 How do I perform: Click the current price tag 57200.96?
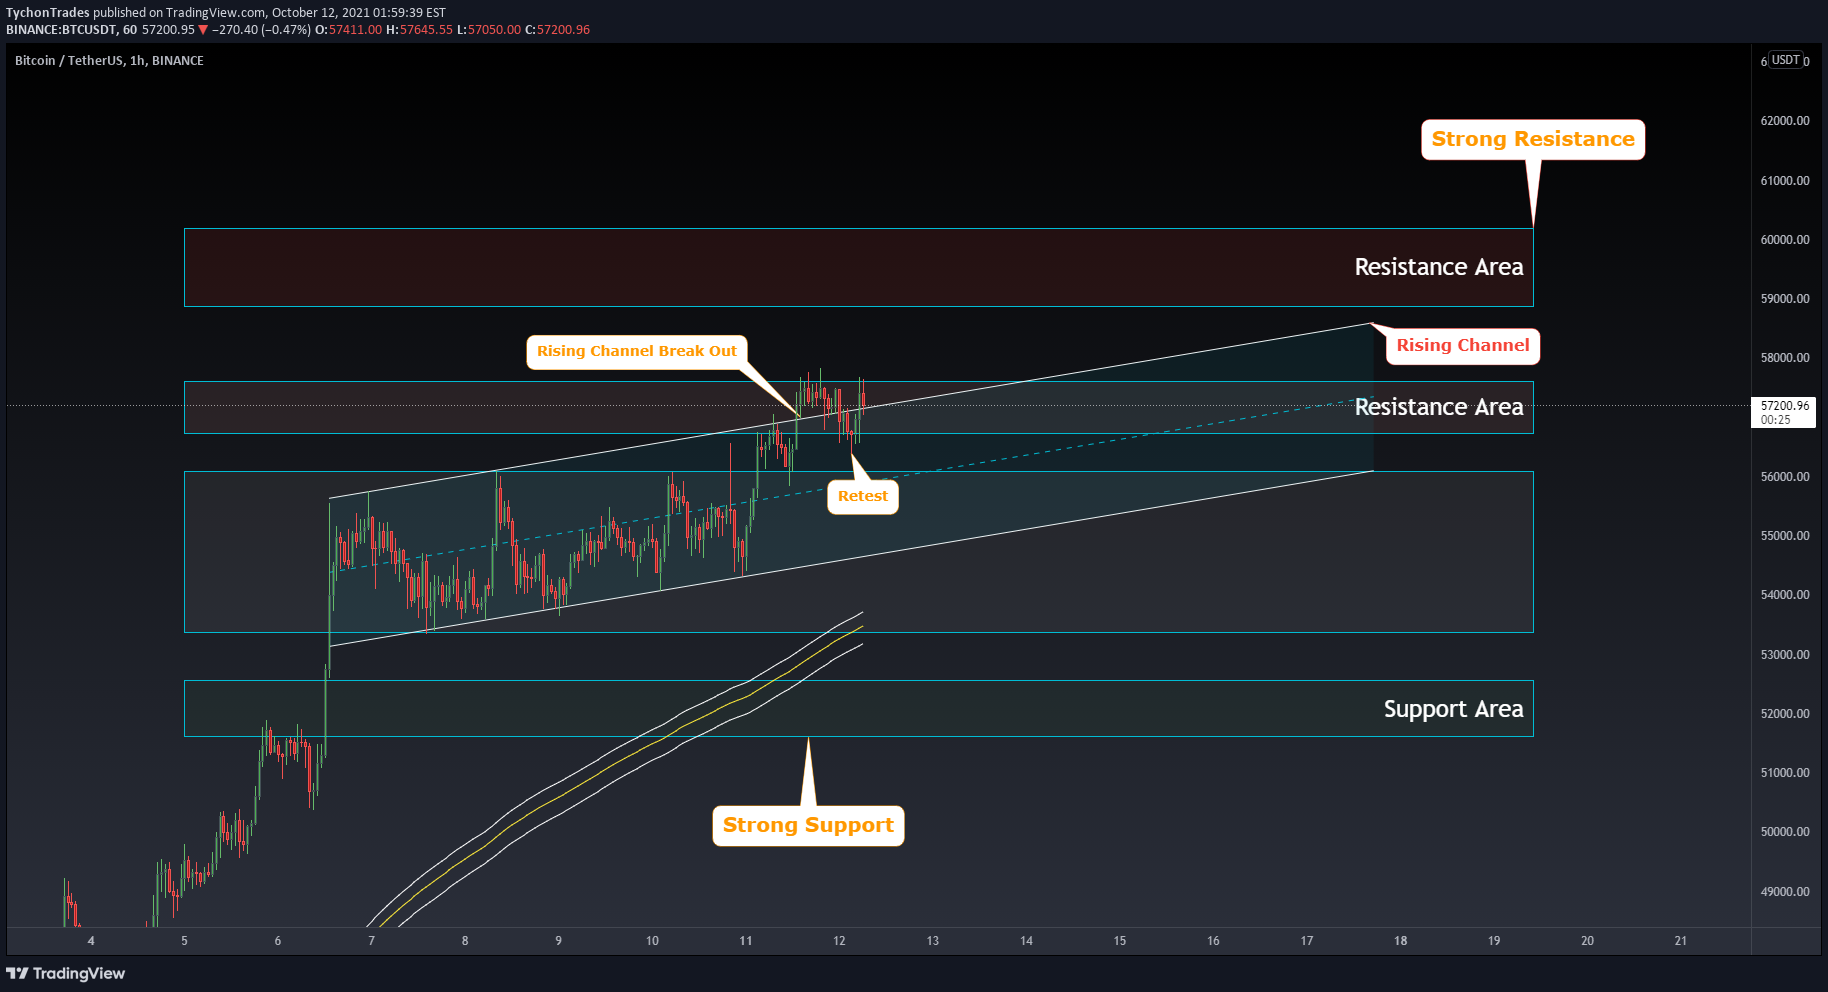1785,406
